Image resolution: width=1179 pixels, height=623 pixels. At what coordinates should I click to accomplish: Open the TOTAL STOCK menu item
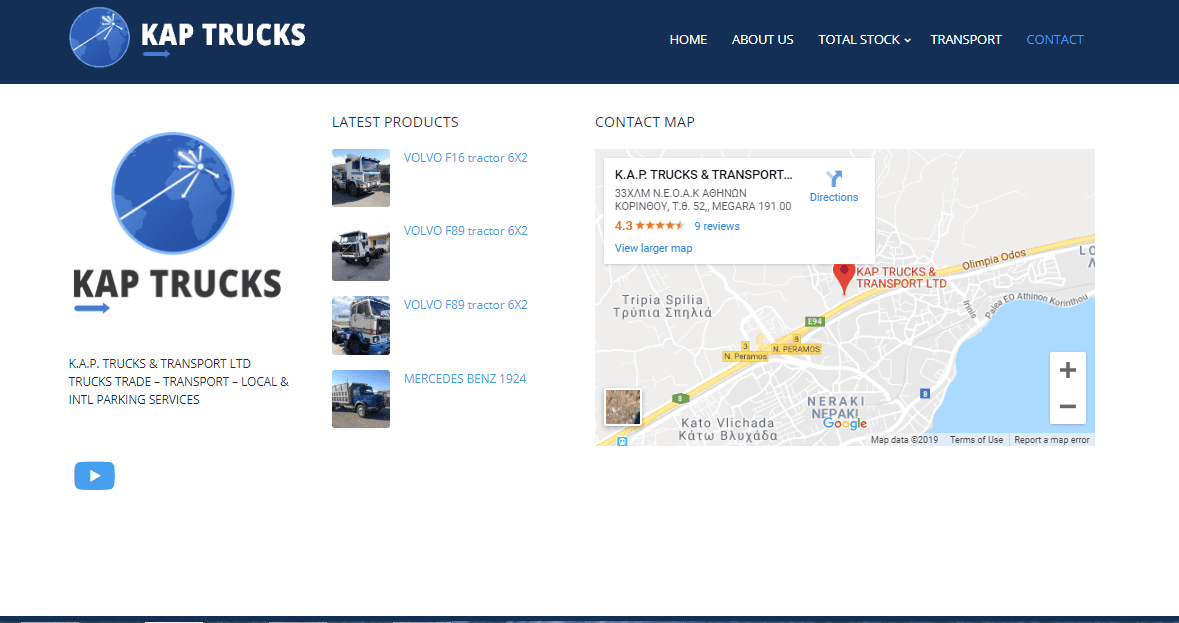[x=859, y=40]
